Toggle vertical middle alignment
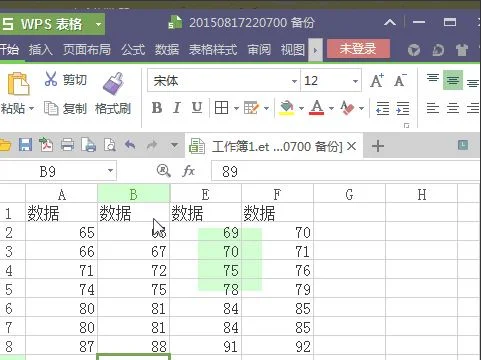This screenshot has width=481, height=360. tap(453, 80)
